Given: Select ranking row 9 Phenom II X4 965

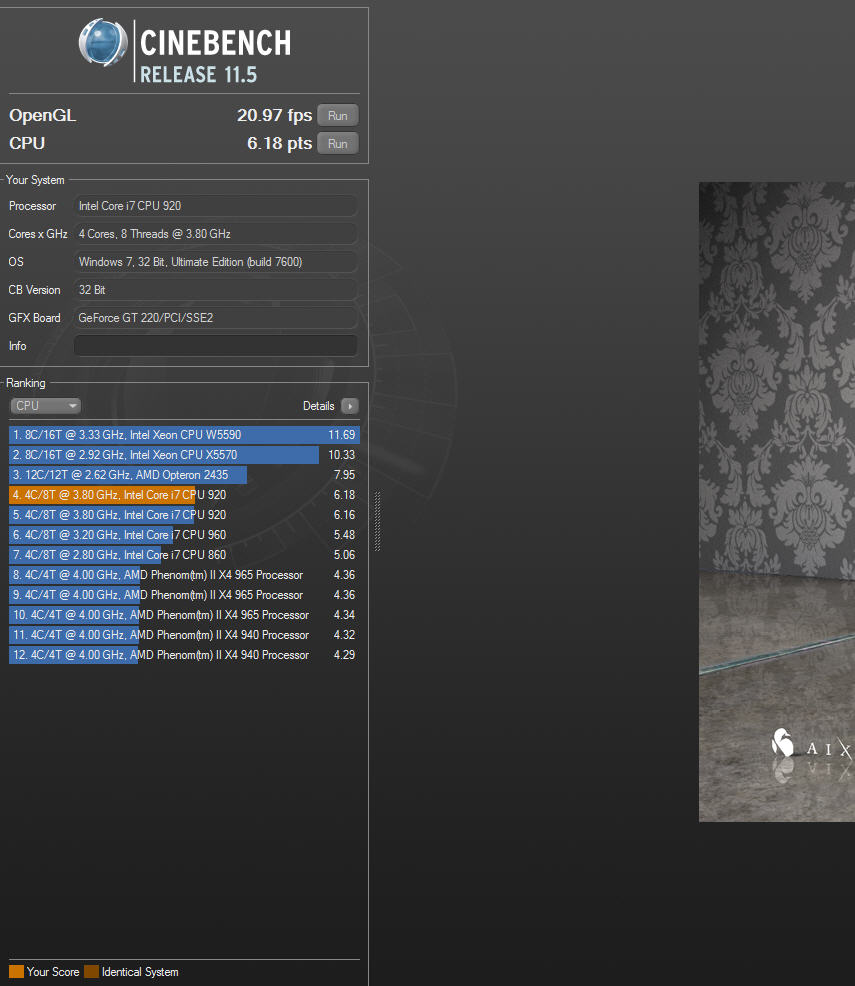Looking at the screenshot, I should 184,595.
